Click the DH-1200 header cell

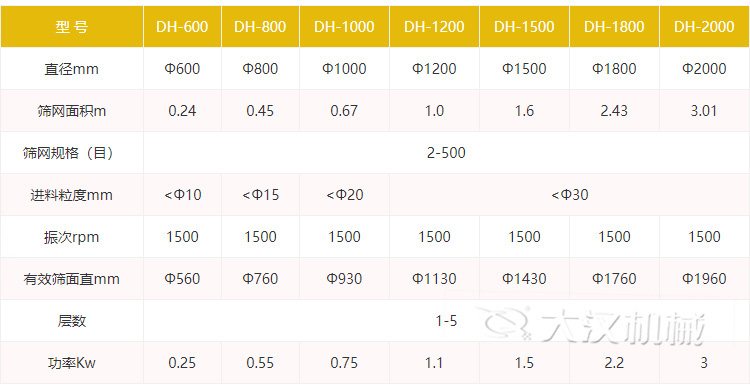pyautogui.click(x=434, y=26)
